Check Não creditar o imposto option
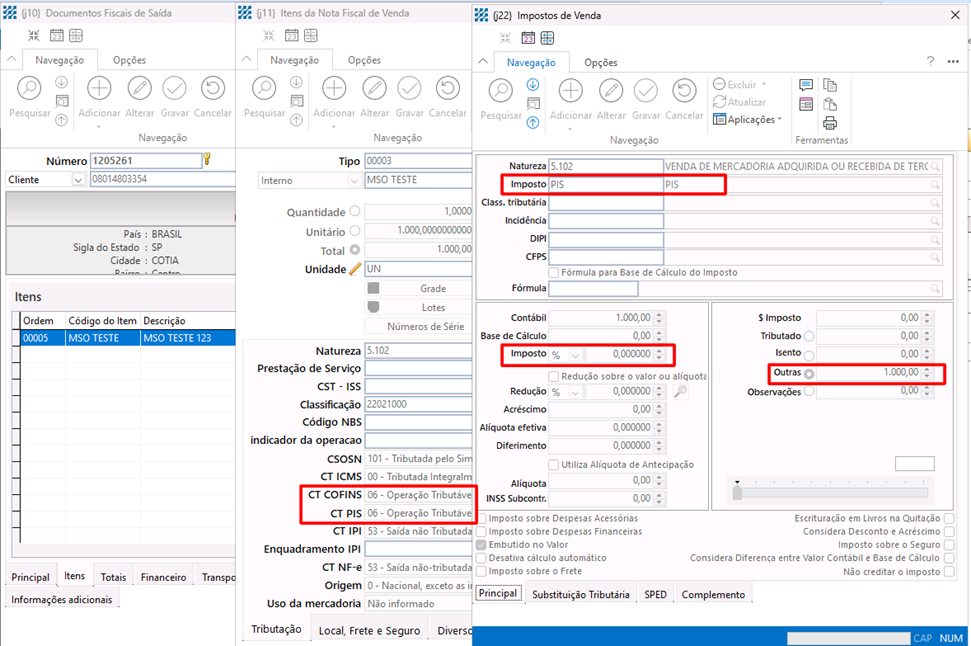The image size is (971, 646). click(949, 572)
